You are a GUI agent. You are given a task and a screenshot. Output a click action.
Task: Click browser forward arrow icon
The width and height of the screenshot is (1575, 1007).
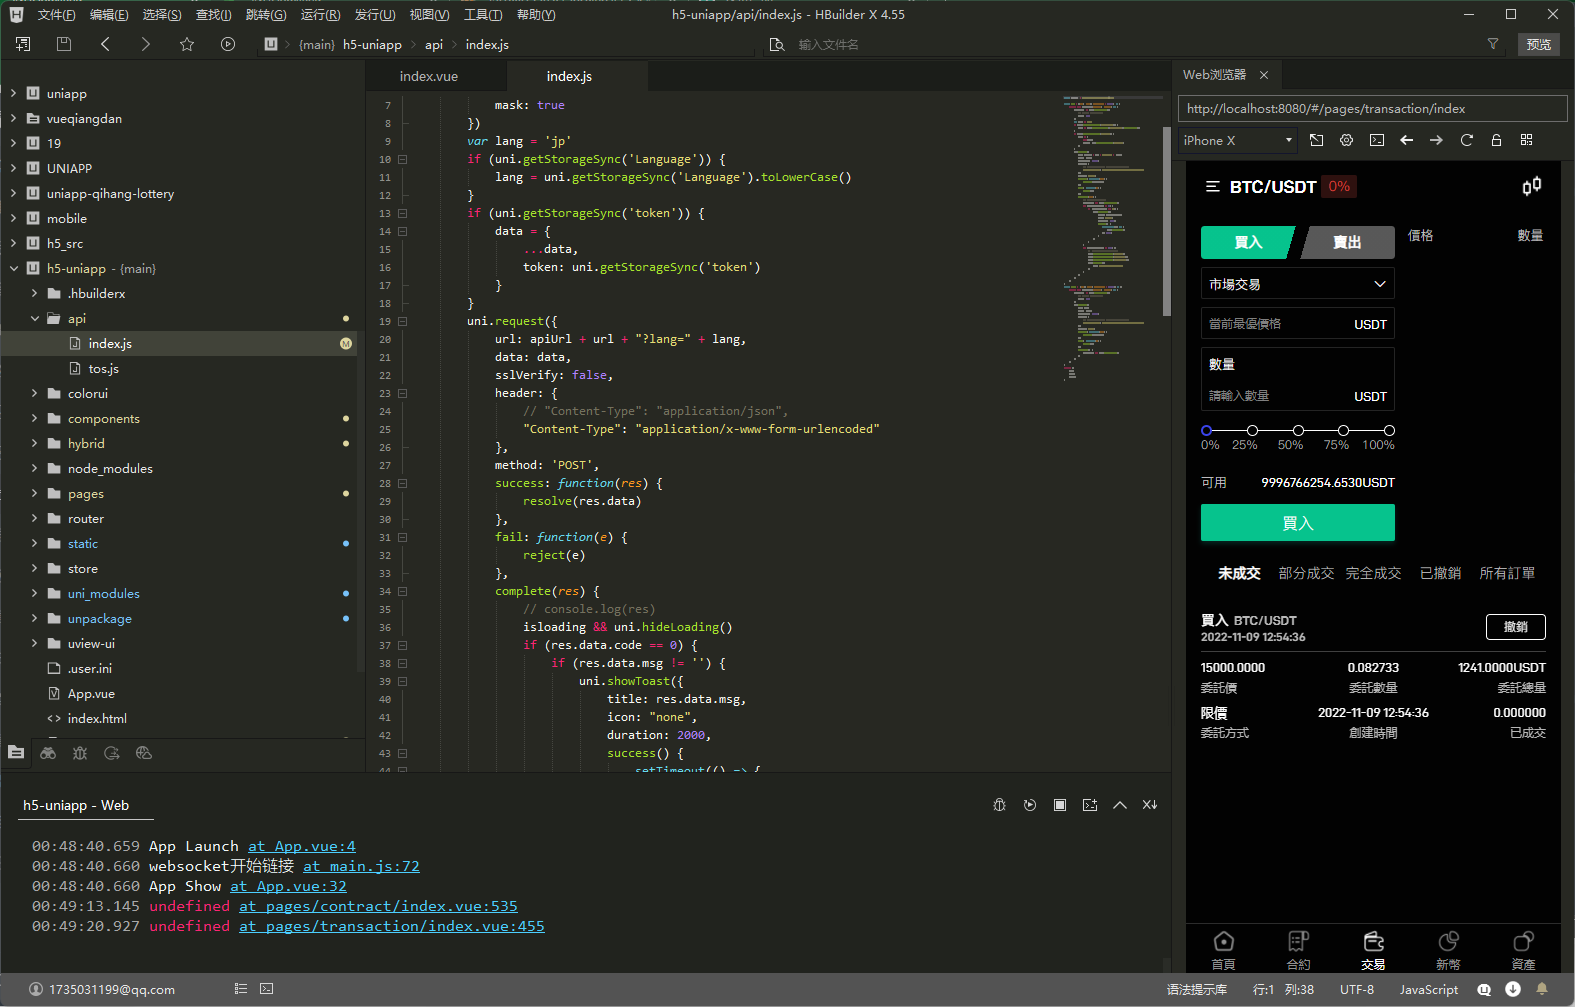pyautogui.click(x=1437, y=140)
